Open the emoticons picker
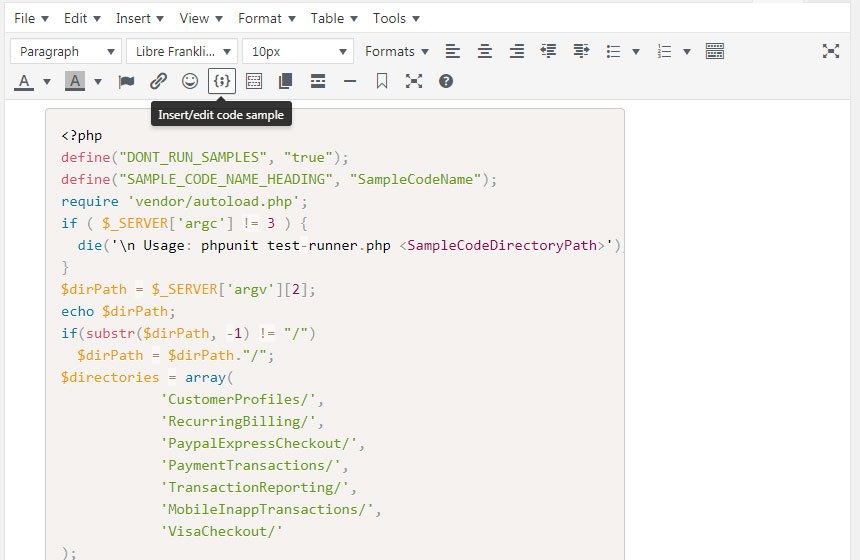The image size is (860, 560). (190, 81)
